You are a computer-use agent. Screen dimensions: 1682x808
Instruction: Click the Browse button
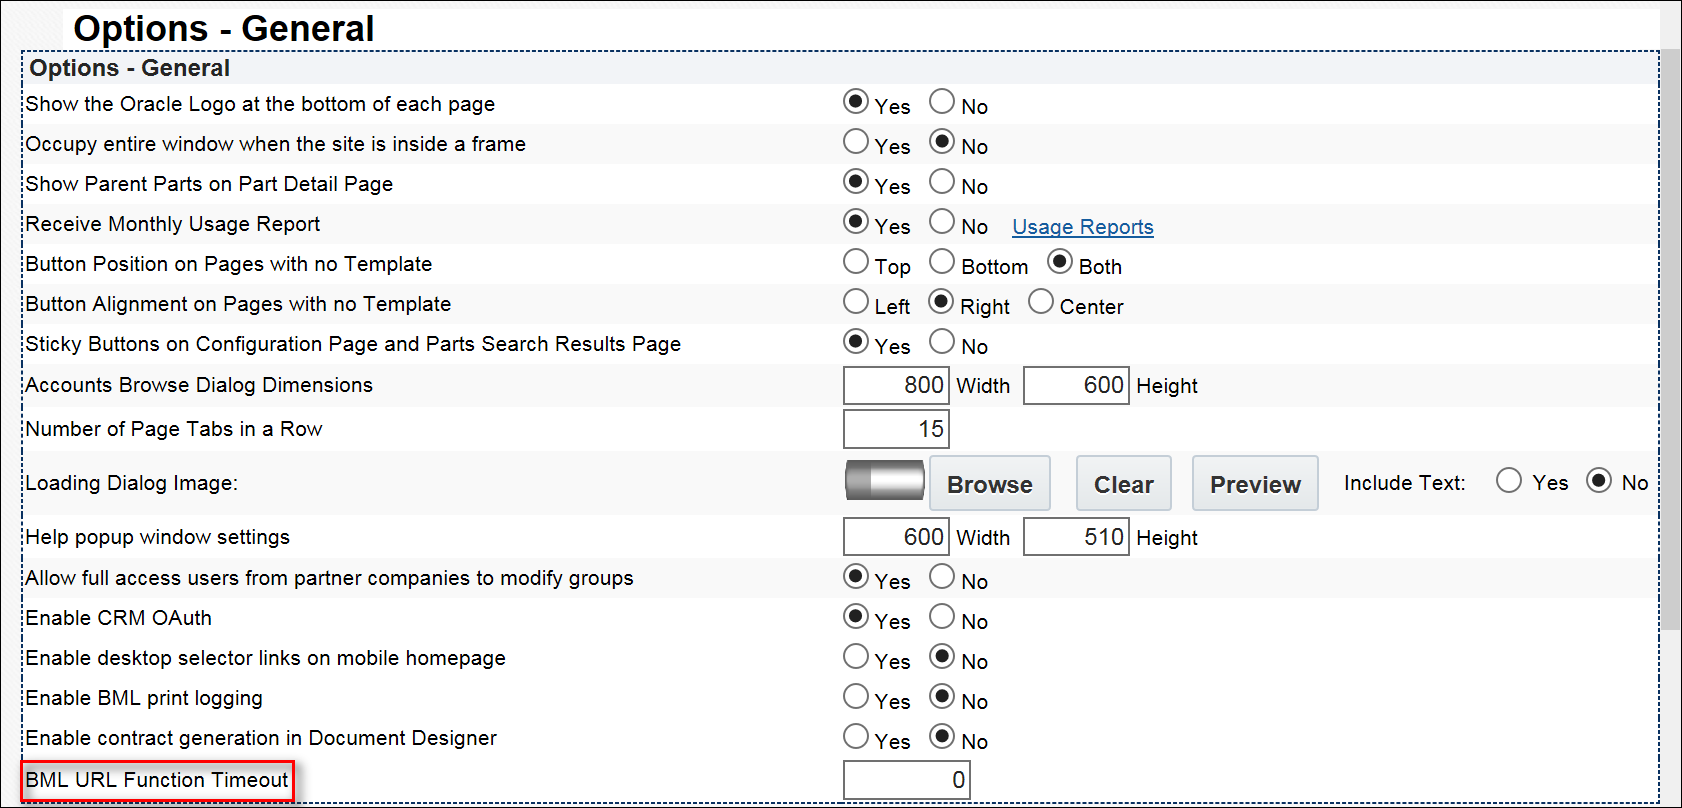point(989,484)
